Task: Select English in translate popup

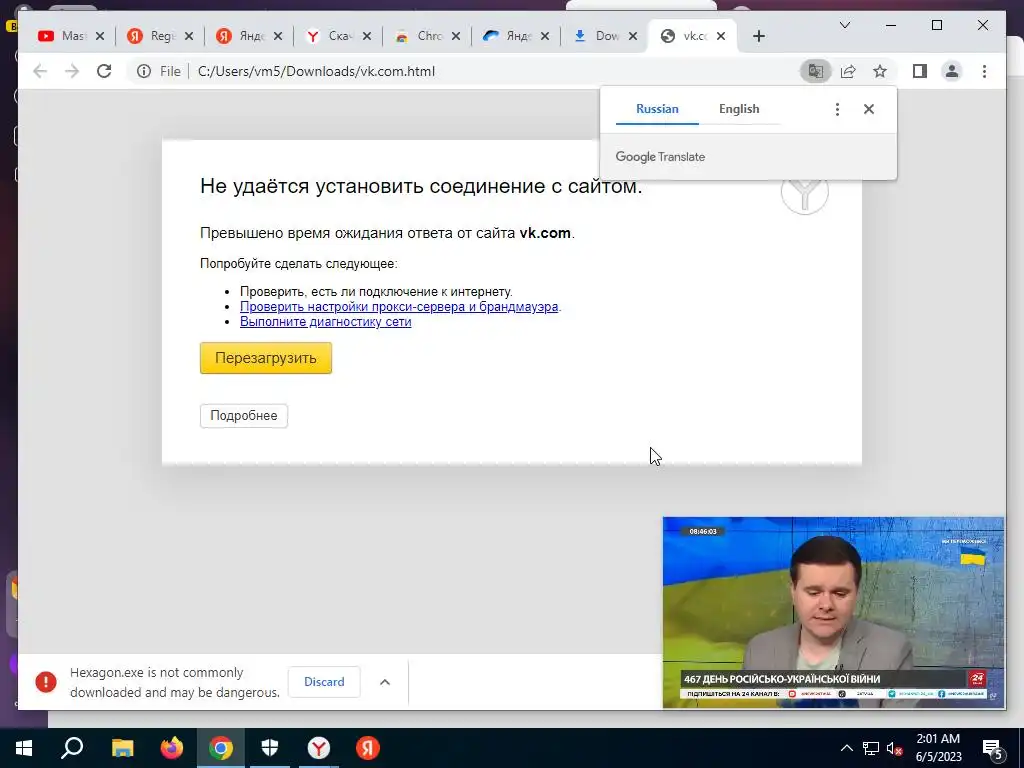Action: (739, 109)
